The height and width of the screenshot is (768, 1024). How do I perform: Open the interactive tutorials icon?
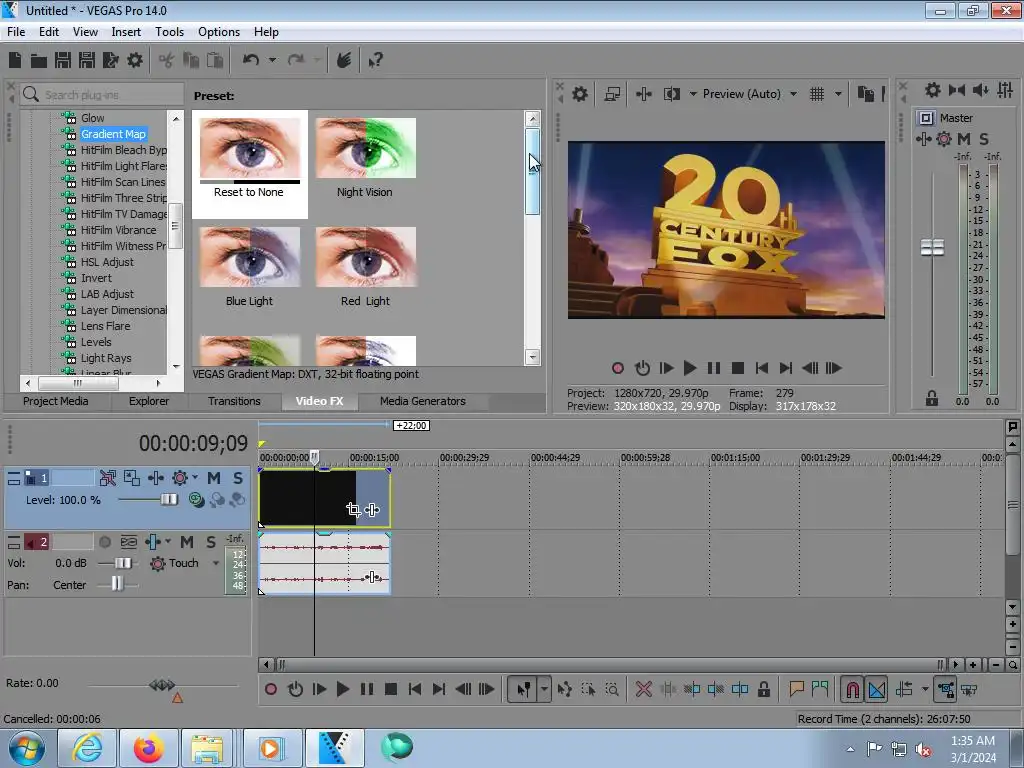344,60
